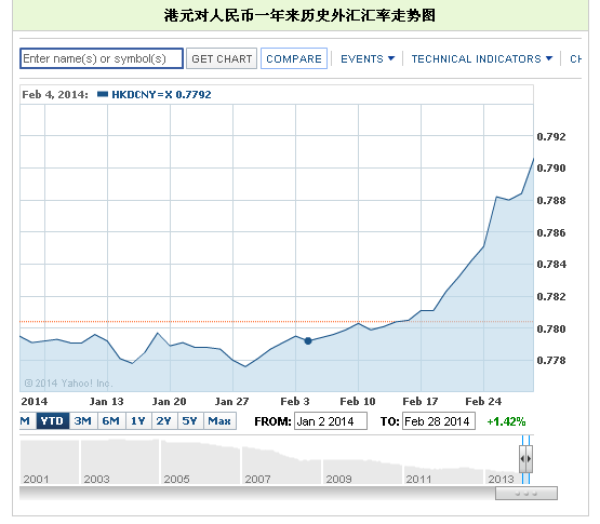Expand the TECHNICAL INDICATORS dropdown
The width and height of the screenshot is (600, 524).
click(x=482, y=59)
